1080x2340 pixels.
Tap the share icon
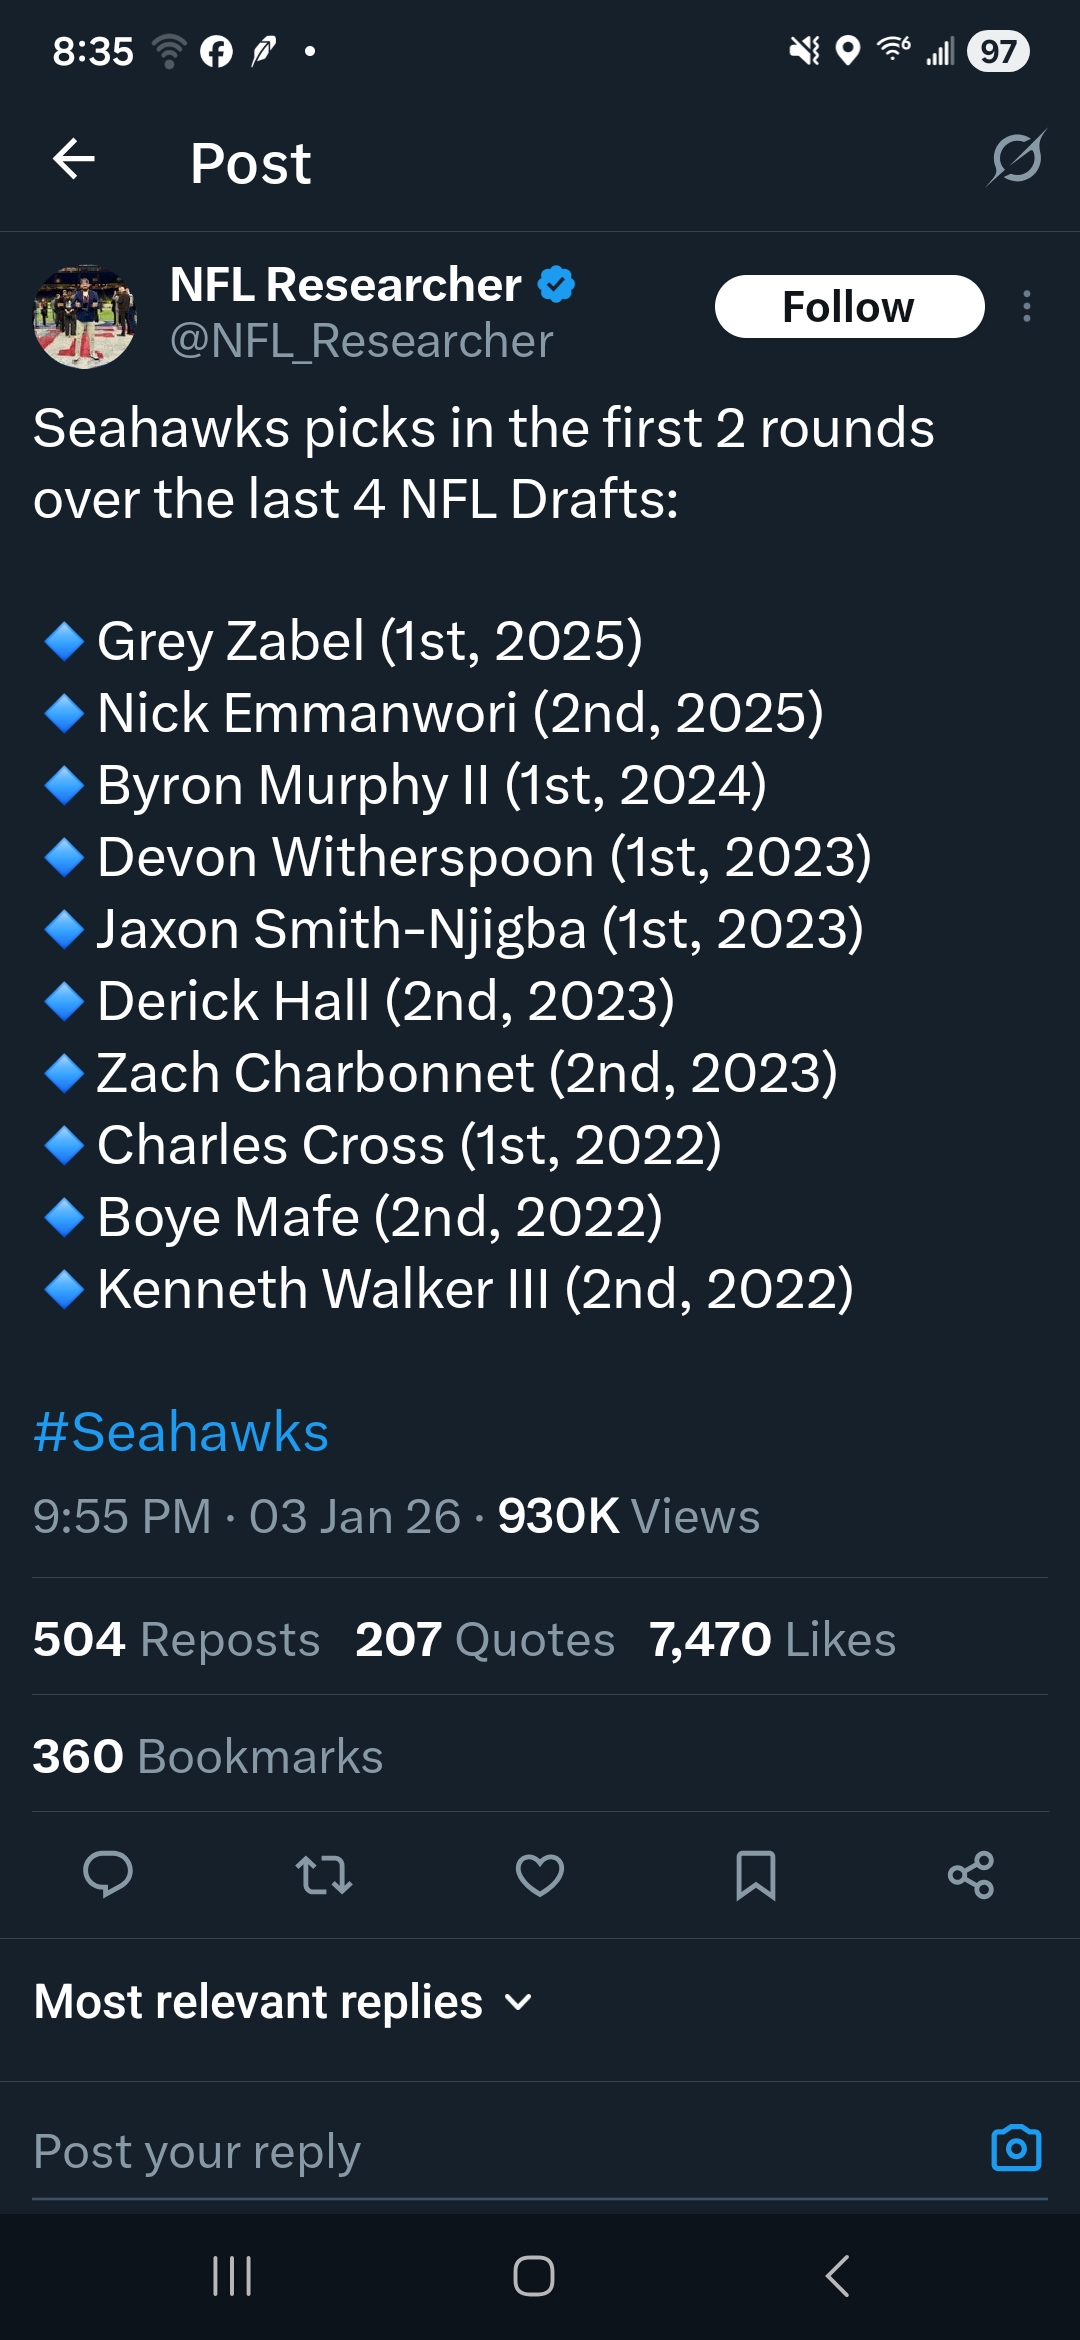[x=970, y=1874]
